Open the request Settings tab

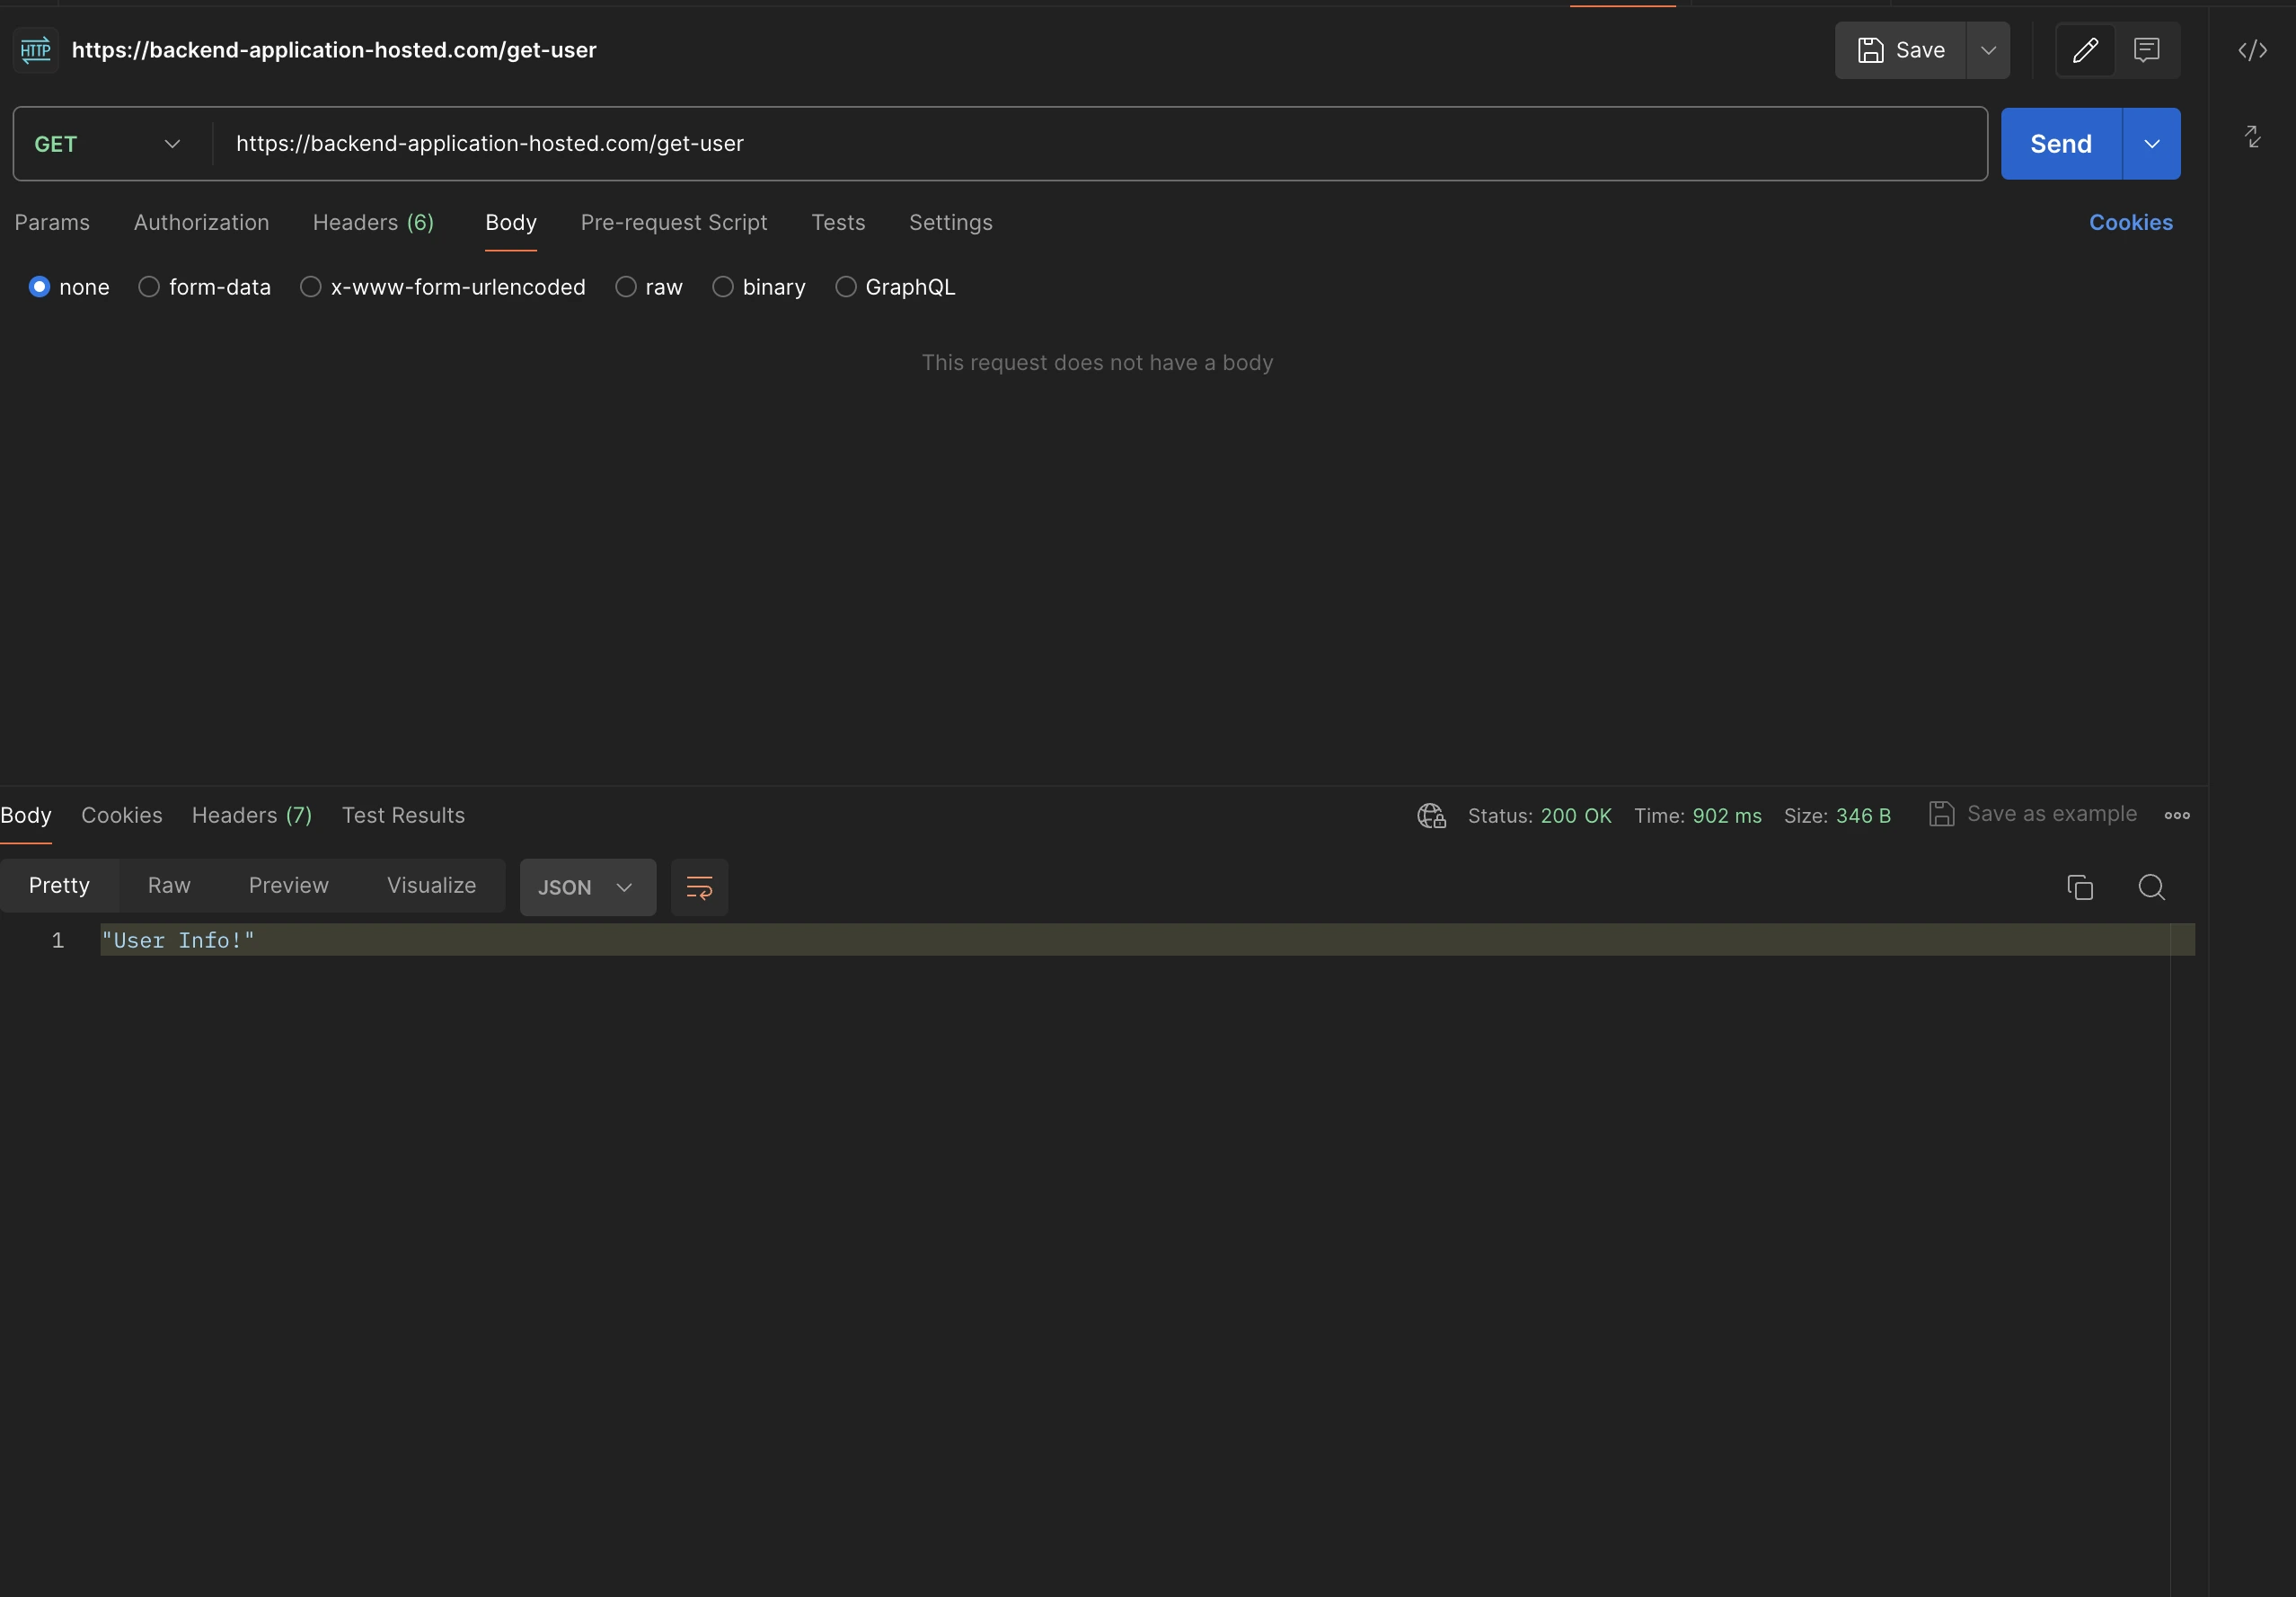(x=951, y=223)
